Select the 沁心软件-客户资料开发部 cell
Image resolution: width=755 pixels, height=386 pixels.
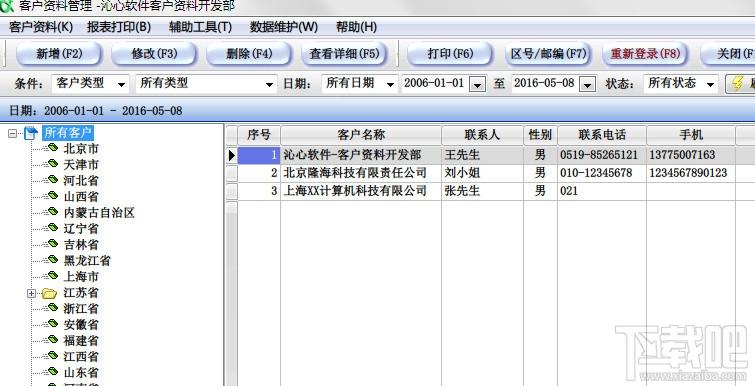(361, 155)
